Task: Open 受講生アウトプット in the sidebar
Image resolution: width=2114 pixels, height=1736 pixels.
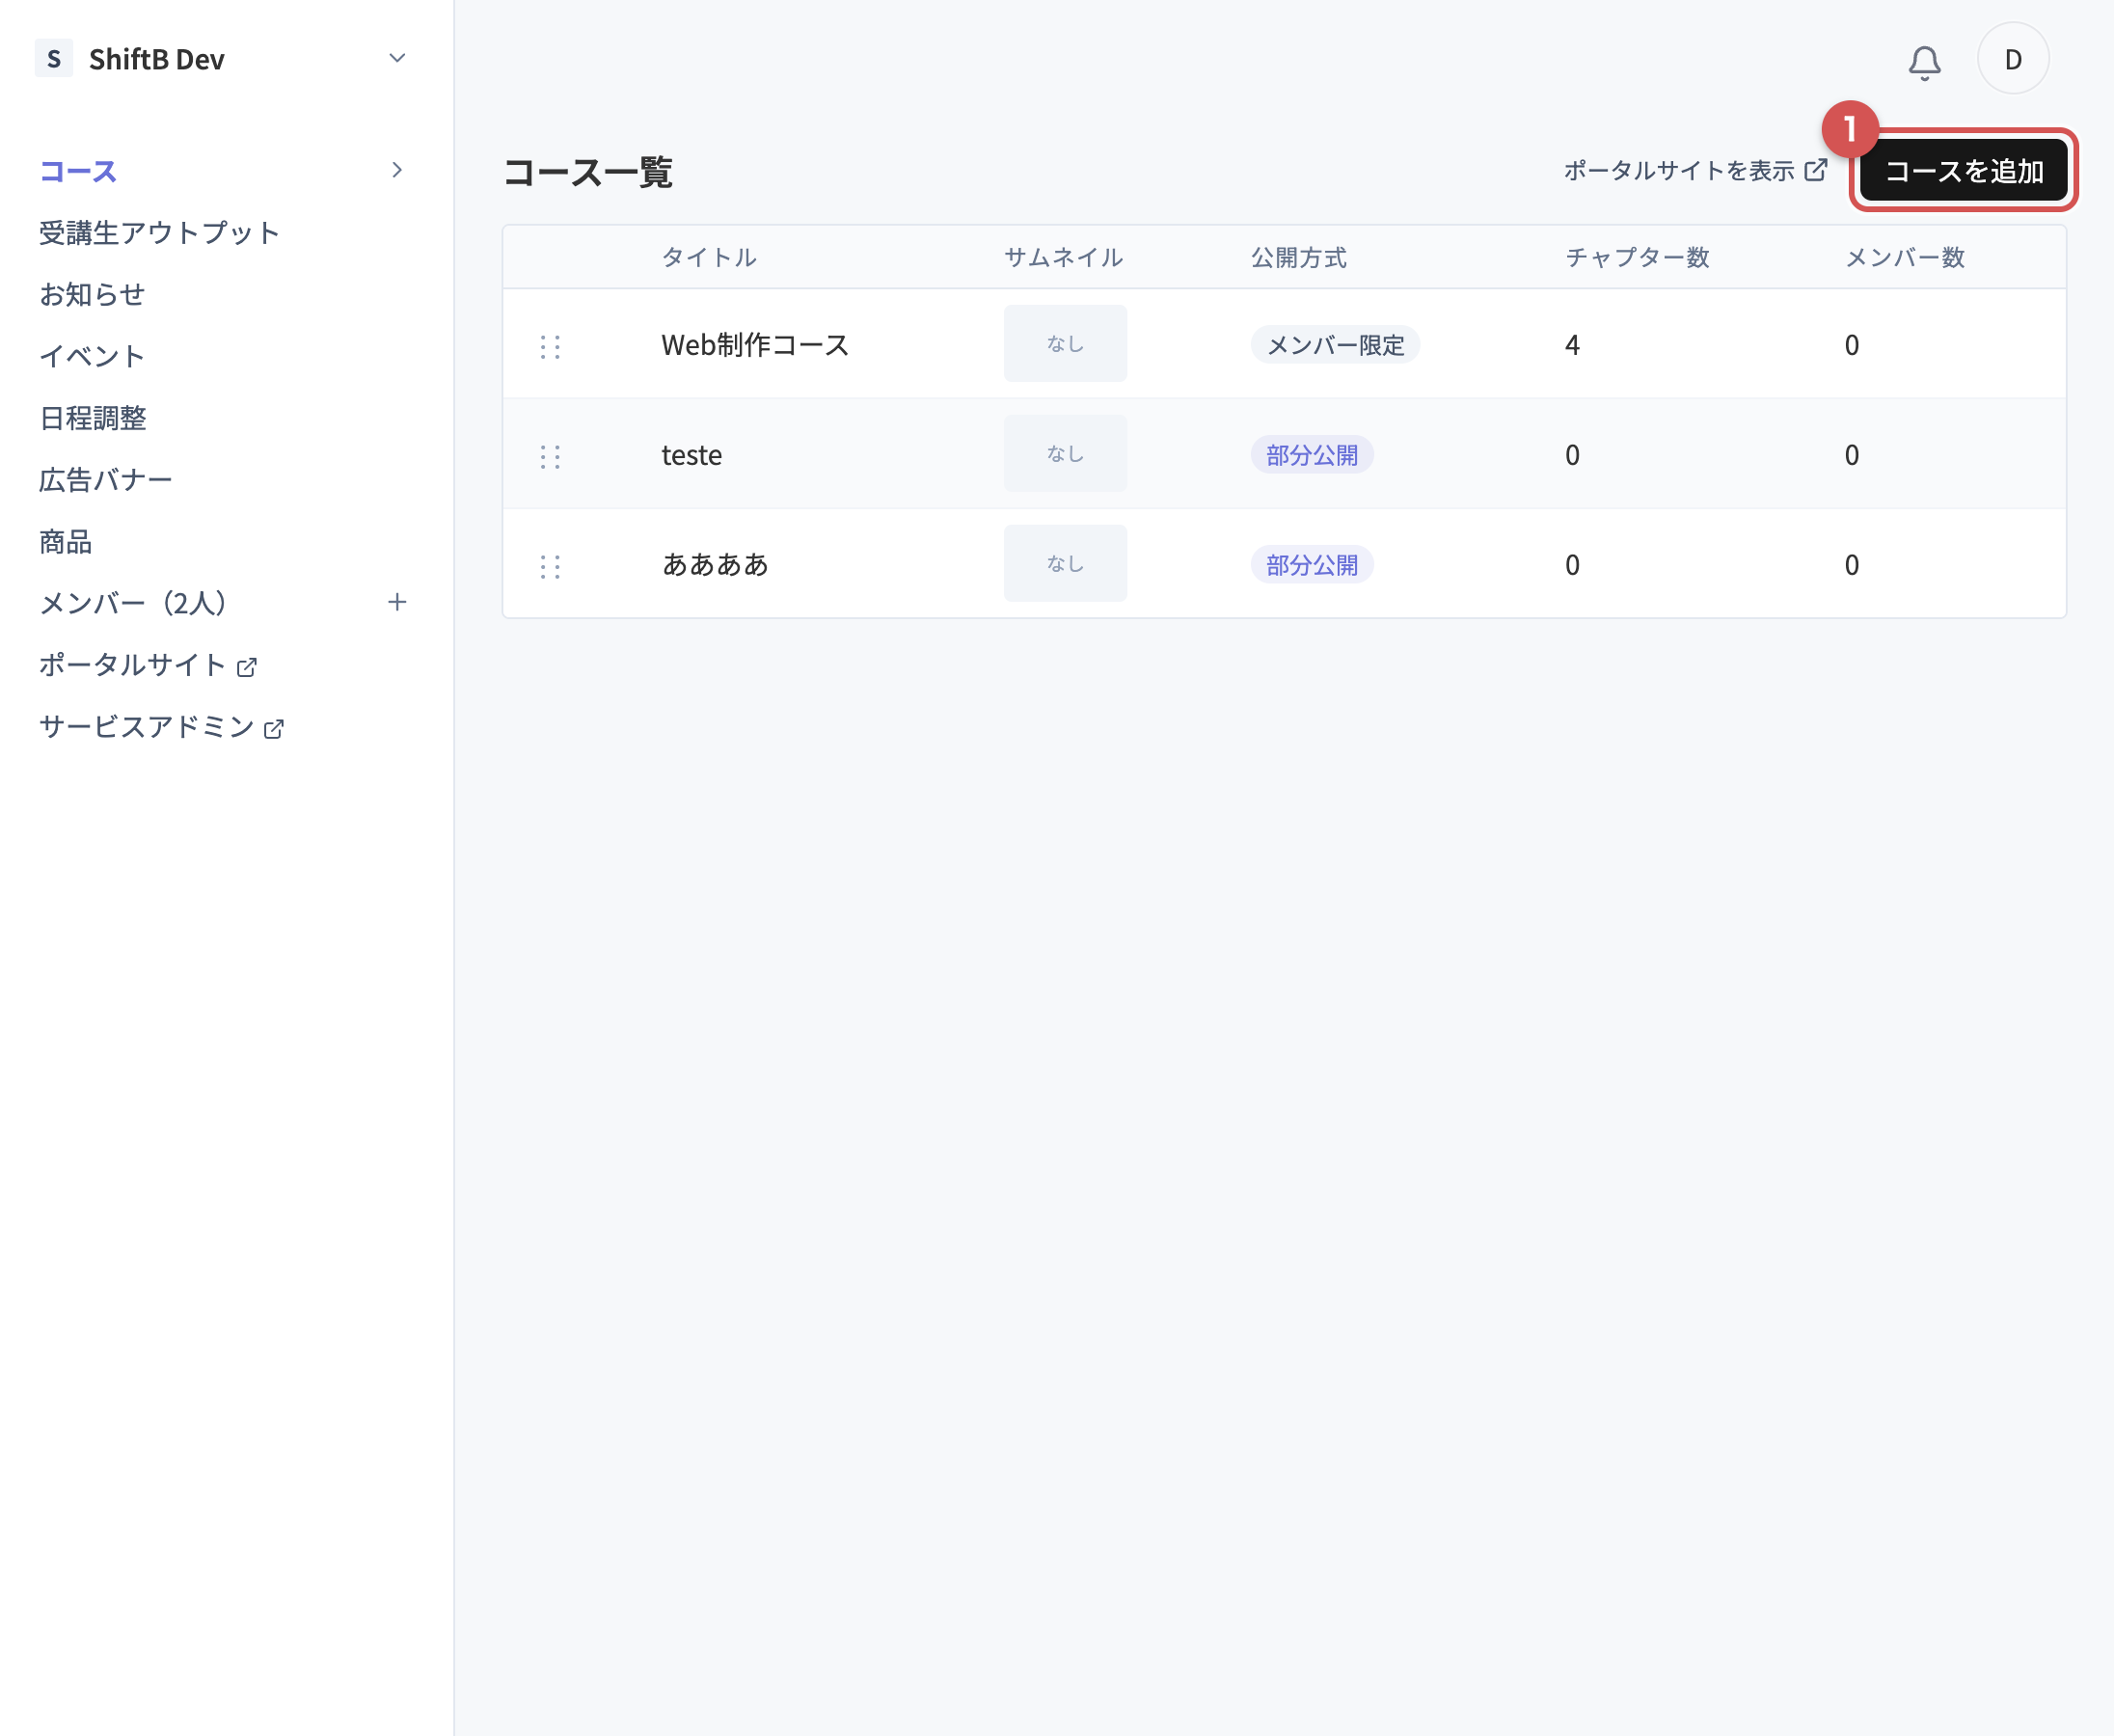Action: [x=159, y=233]
